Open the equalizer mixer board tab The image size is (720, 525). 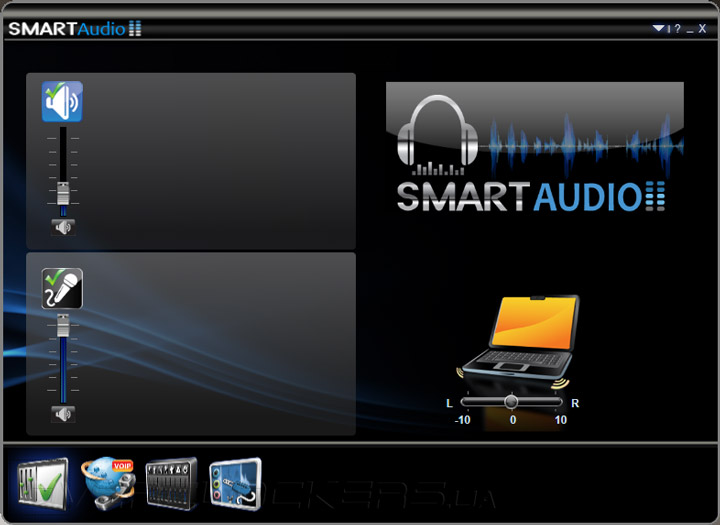pos(171,484)
